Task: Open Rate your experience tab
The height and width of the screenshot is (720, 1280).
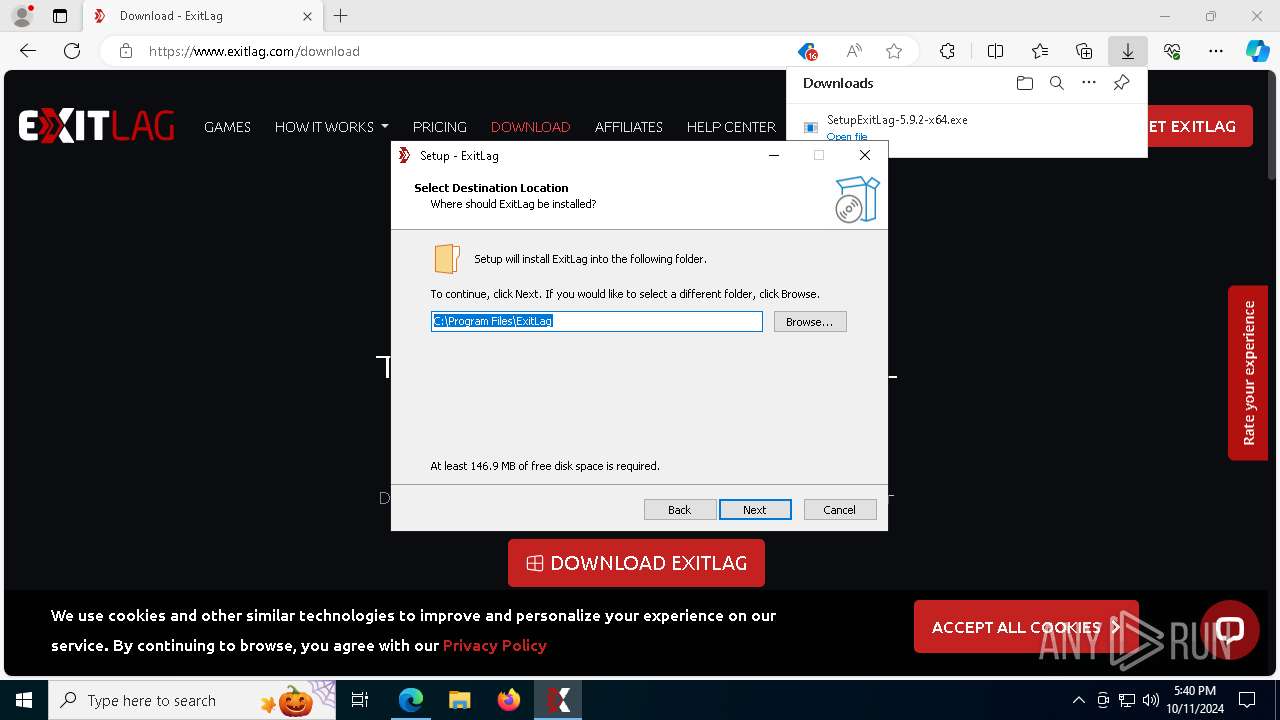Action: [x=1248, y=373]
